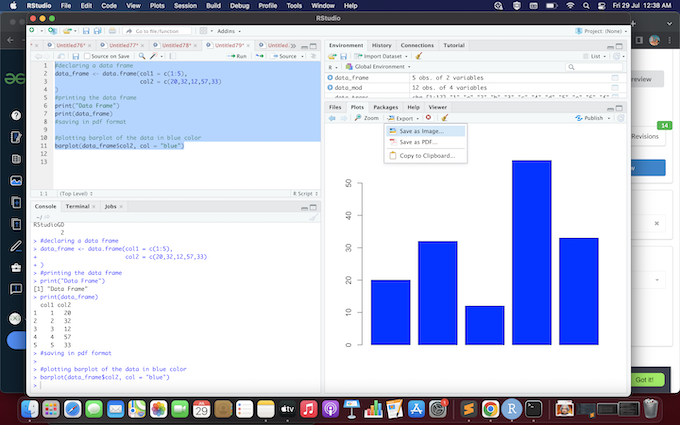Image resolution: width=680 pixels, height=425 pixels.
Task: Open the Publish dropdown in Plots pane
Action: [594, 118]
